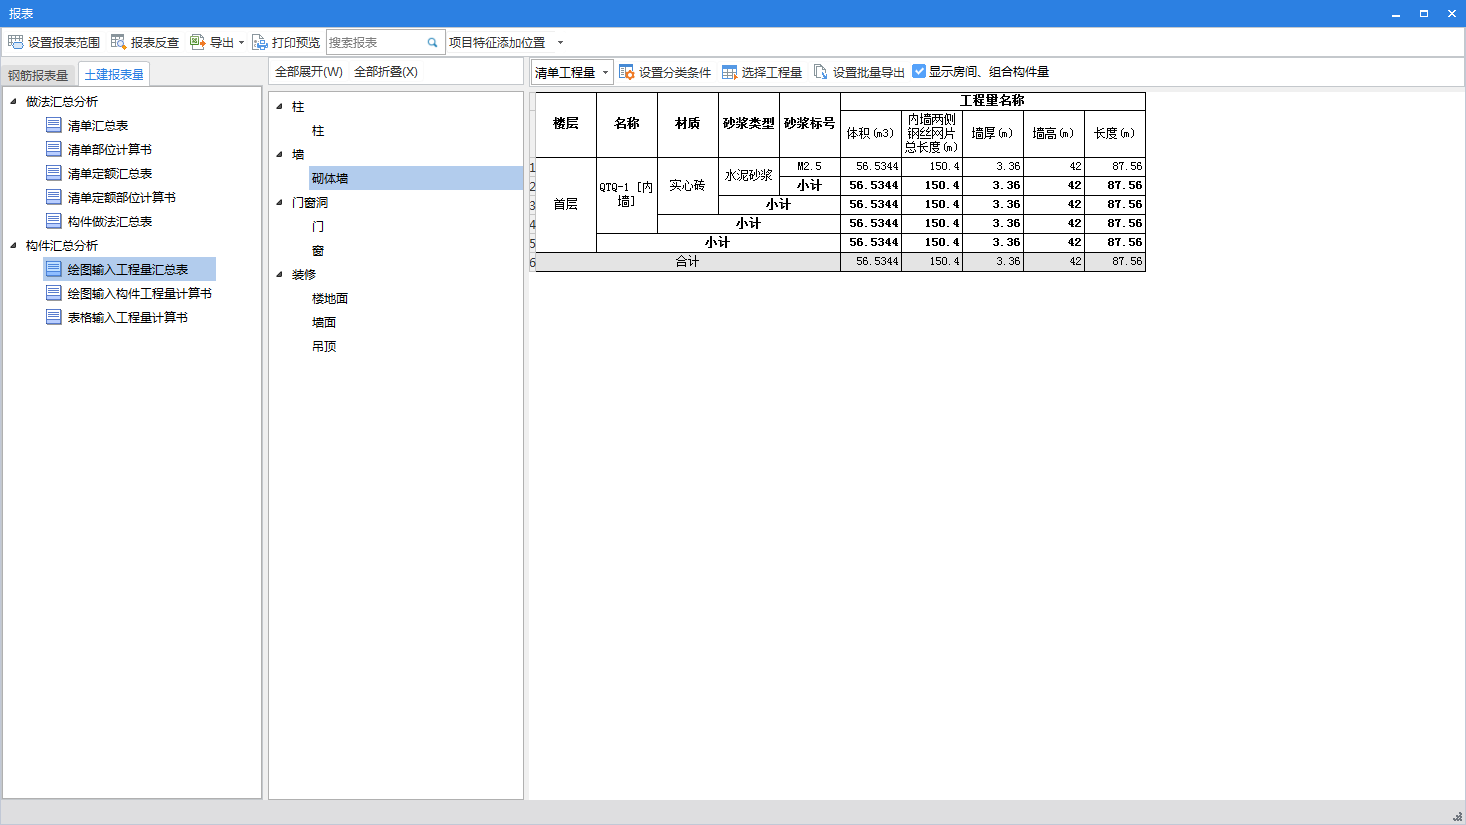
Task: Click the 导出 export icon
Action: click(197, 42)
